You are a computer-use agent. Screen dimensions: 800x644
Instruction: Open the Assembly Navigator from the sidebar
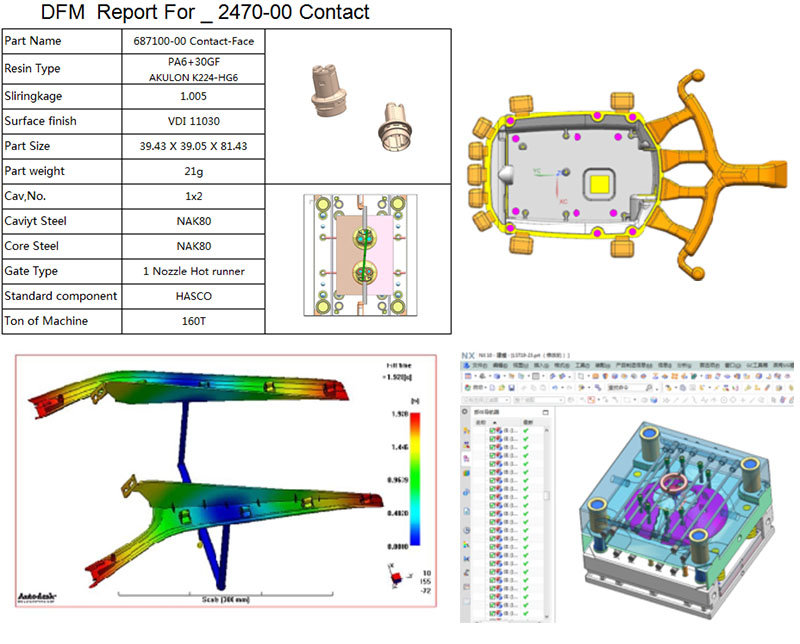[x=464, y=428]
